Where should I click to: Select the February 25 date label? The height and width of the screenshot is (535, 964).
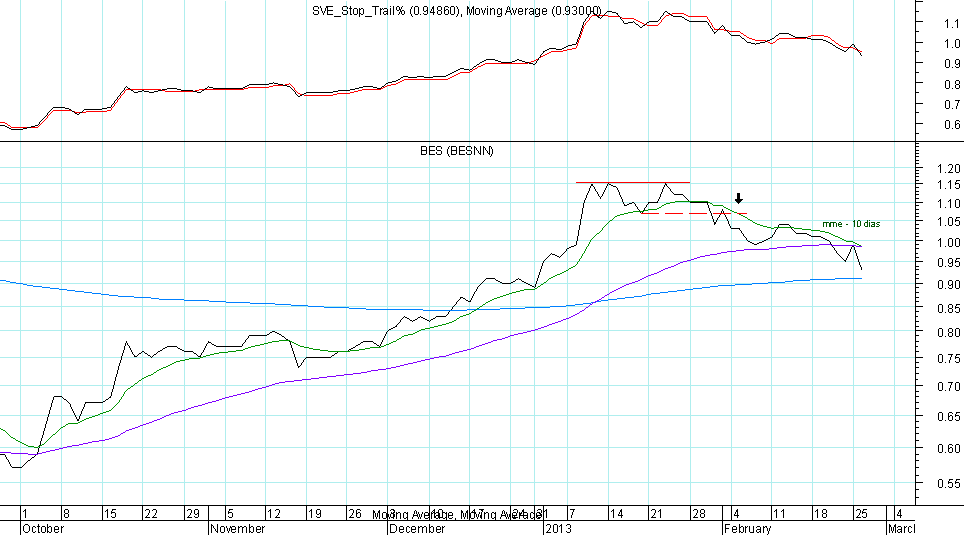click(x=861, y=513)
